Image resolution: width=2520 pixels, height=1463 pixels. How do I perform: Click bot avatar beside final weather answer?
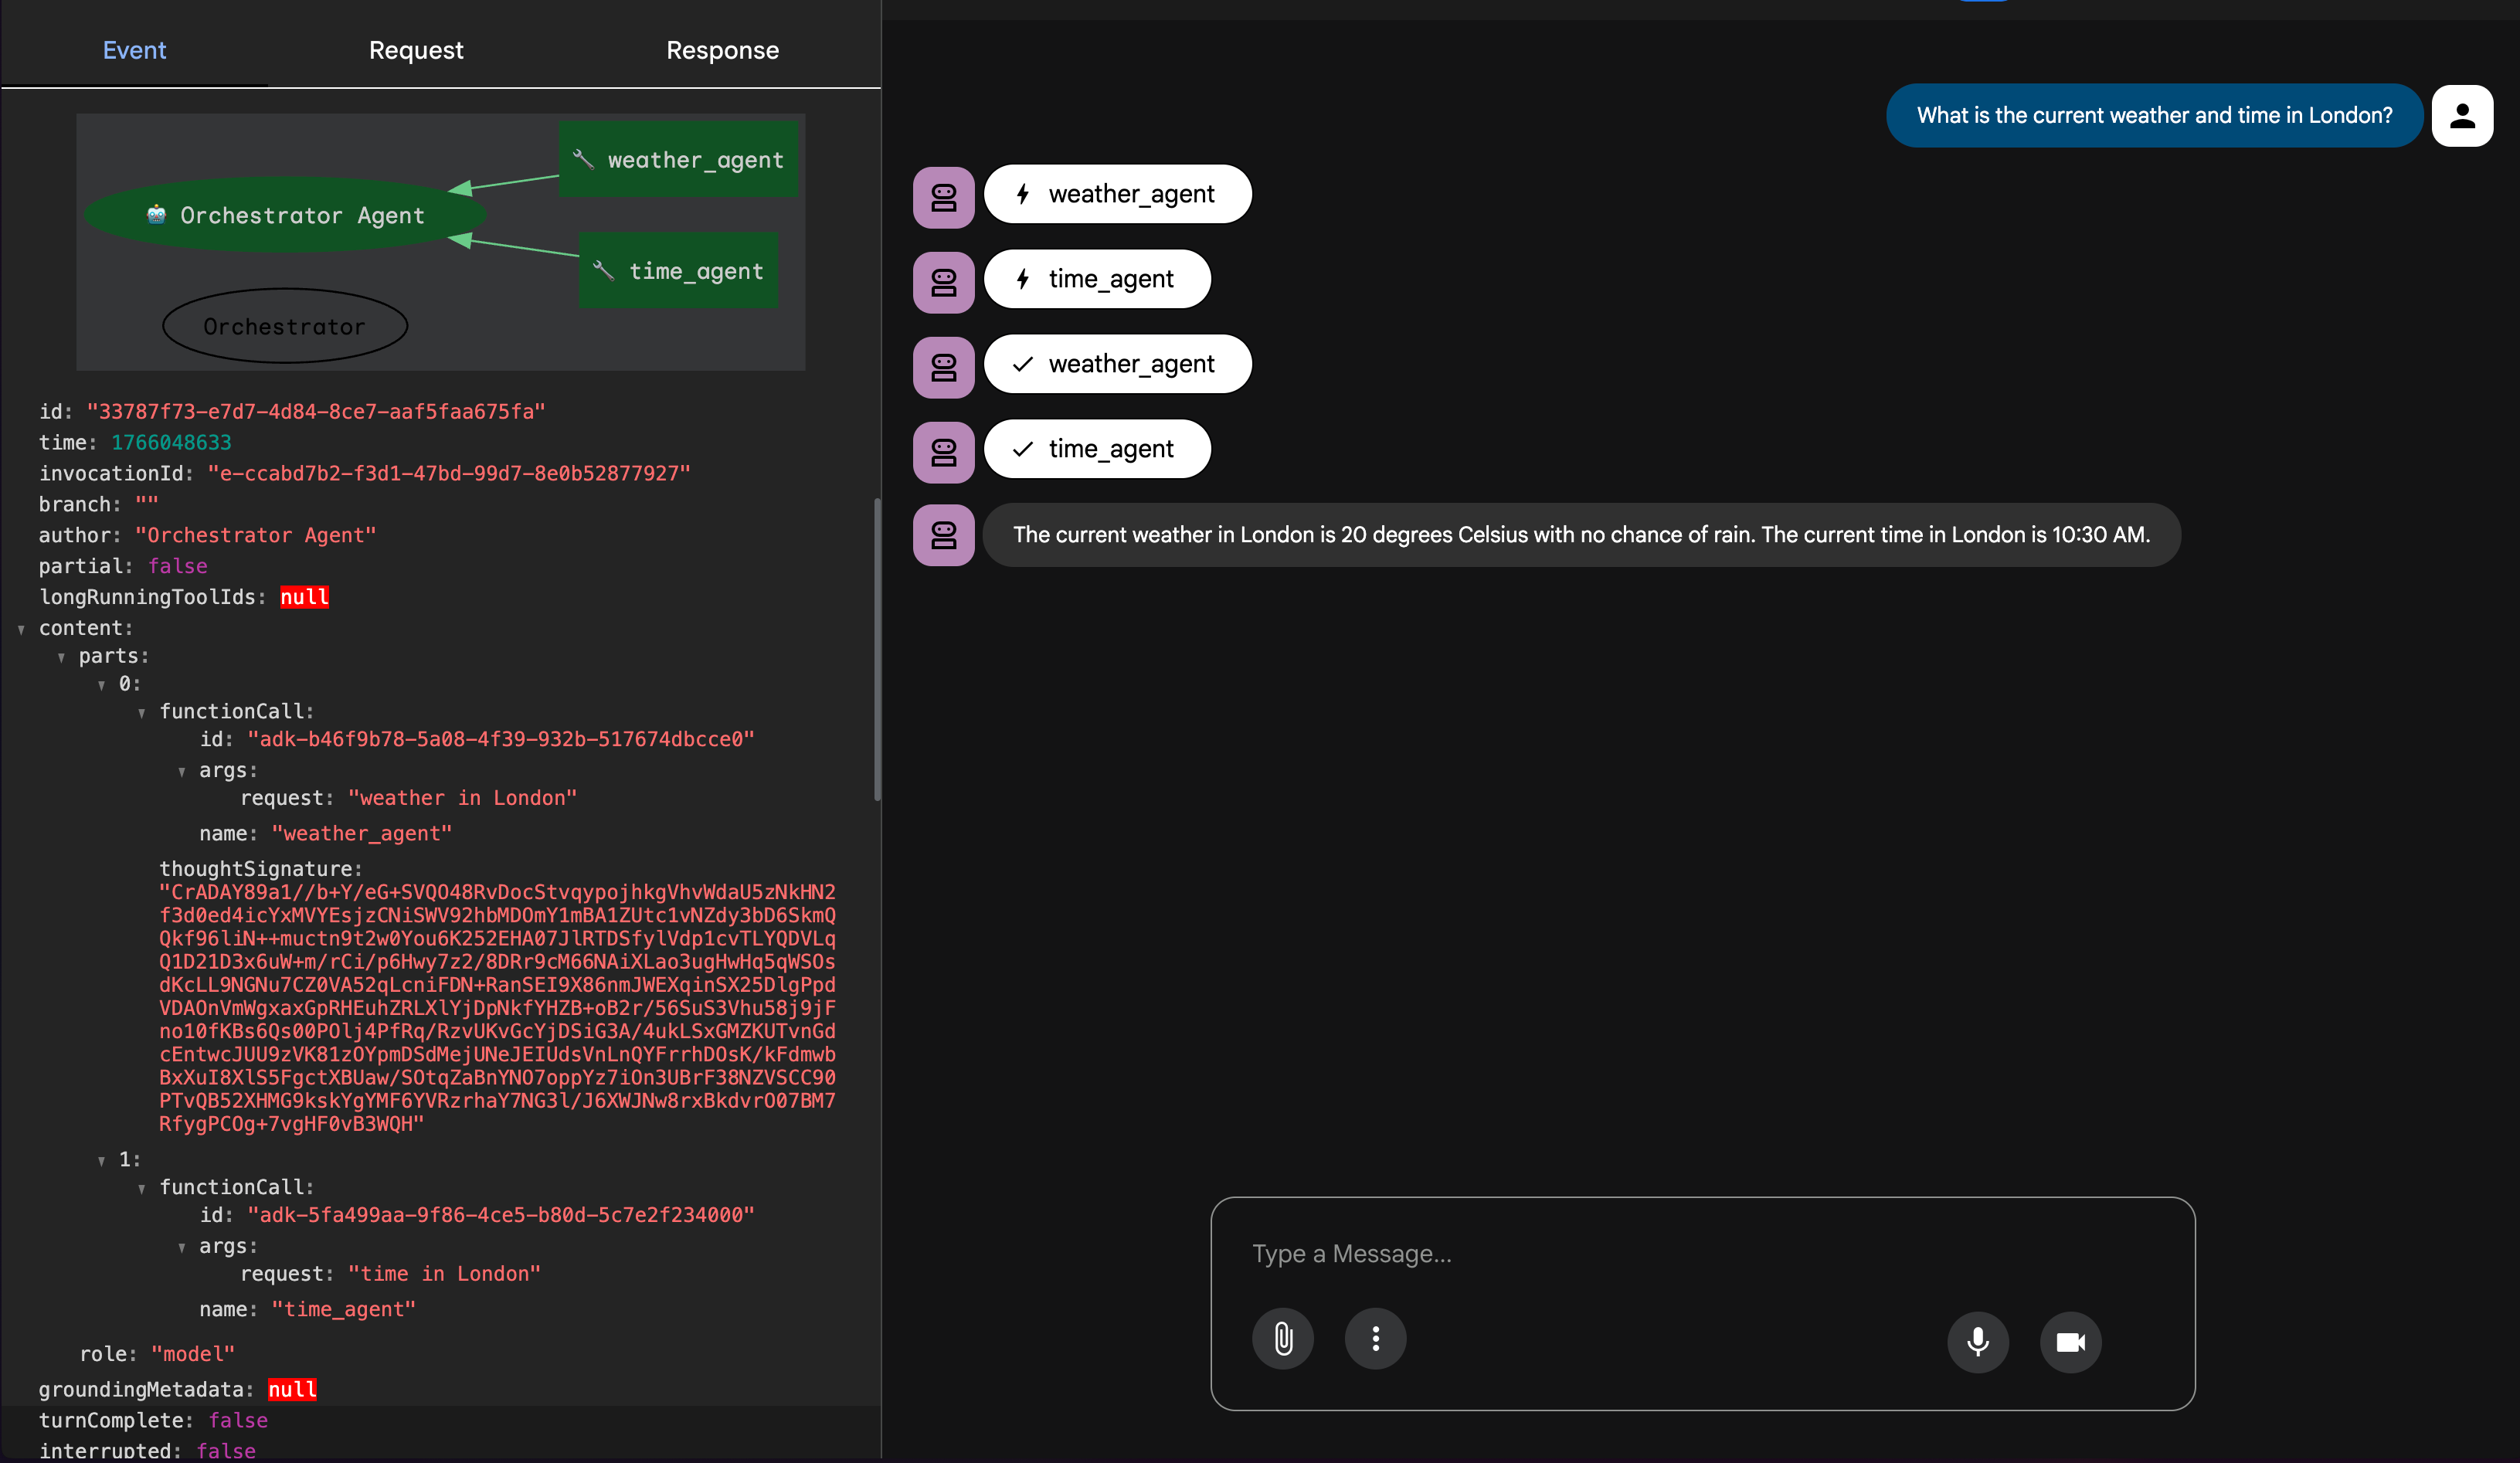point(943,535)
